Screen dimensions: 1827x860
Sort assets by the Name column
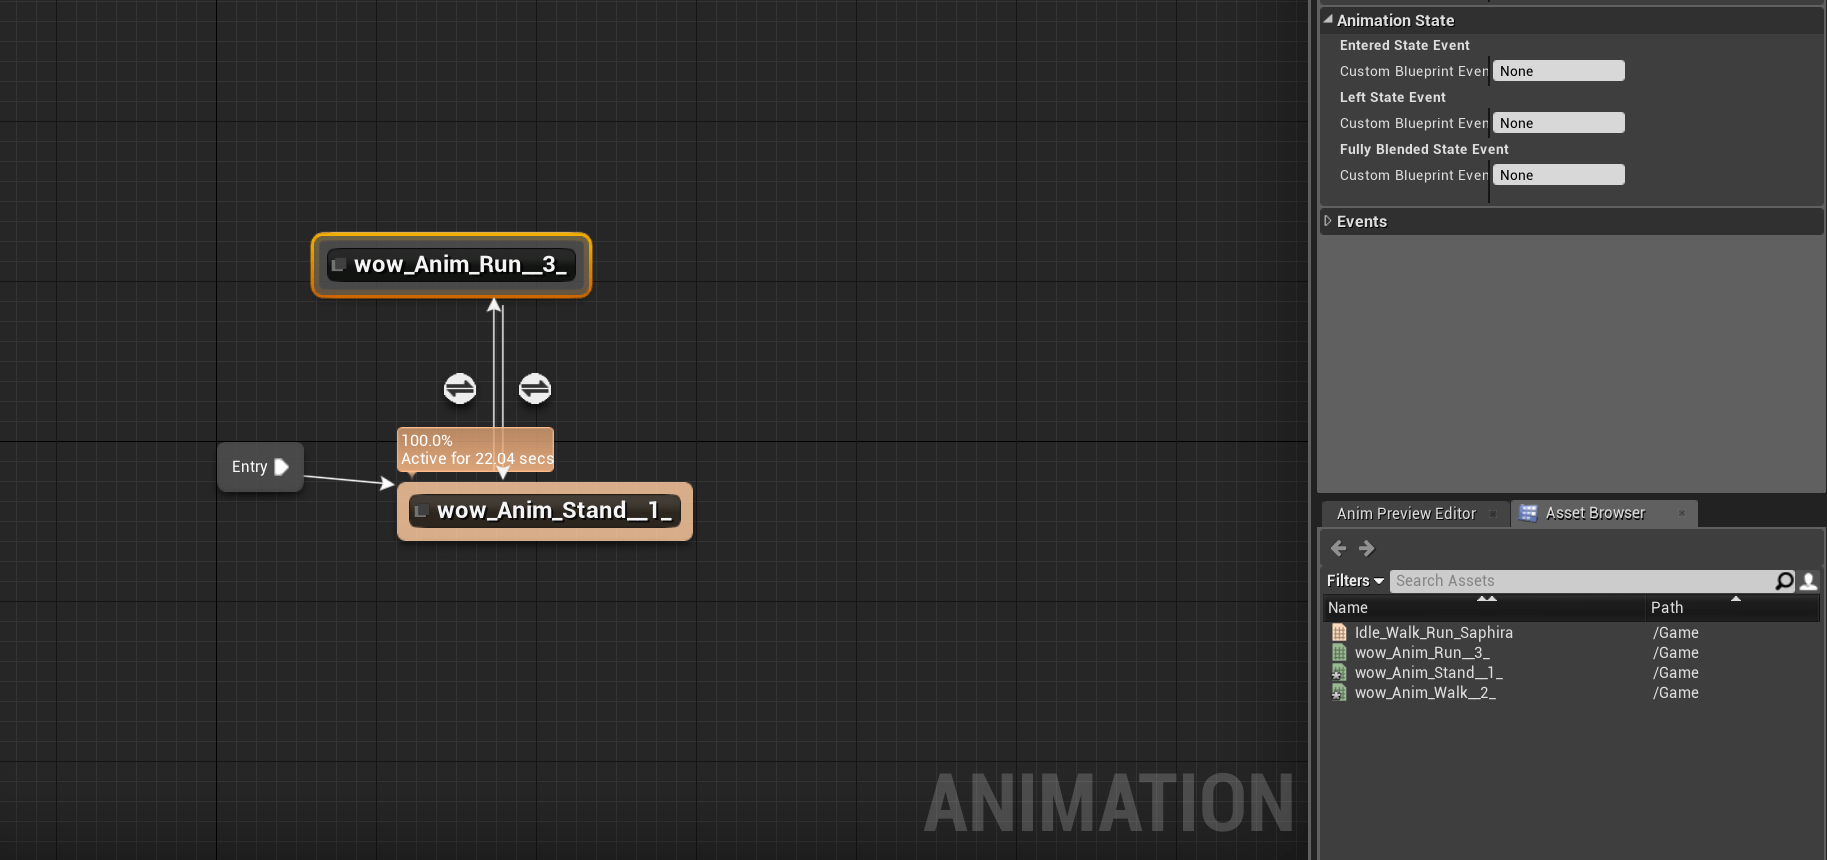1483,607
